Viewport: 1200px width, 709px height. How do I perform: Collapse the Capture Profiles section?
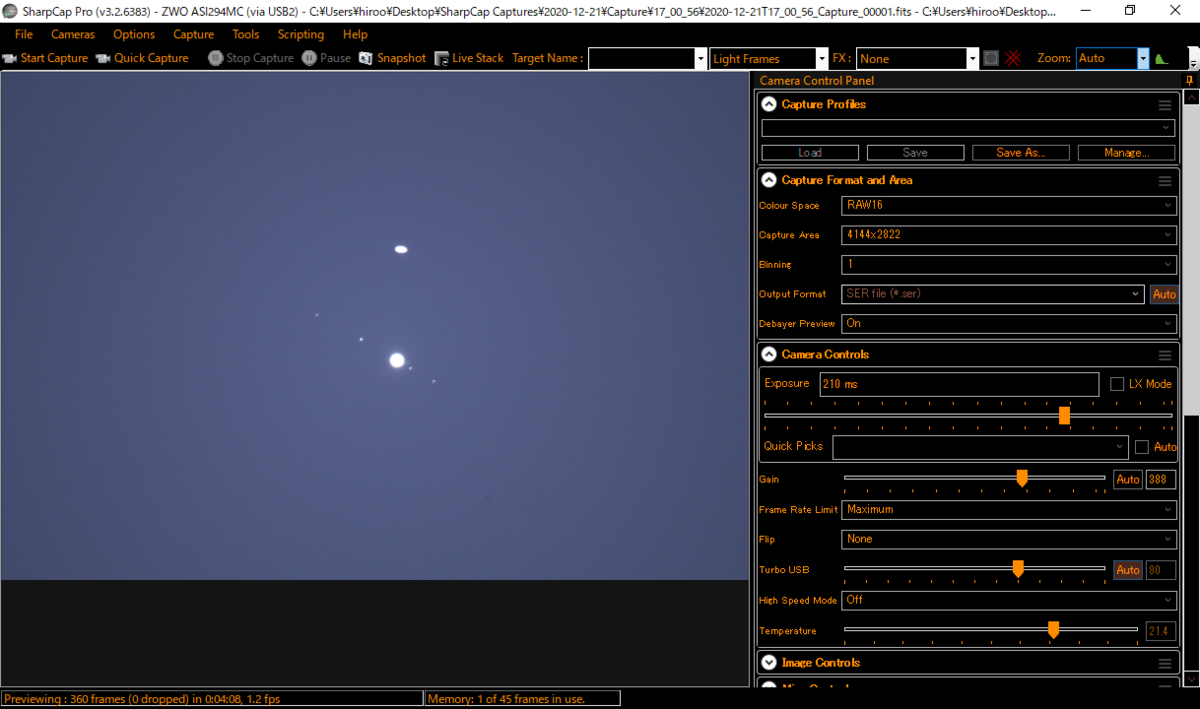coord(769,104)
